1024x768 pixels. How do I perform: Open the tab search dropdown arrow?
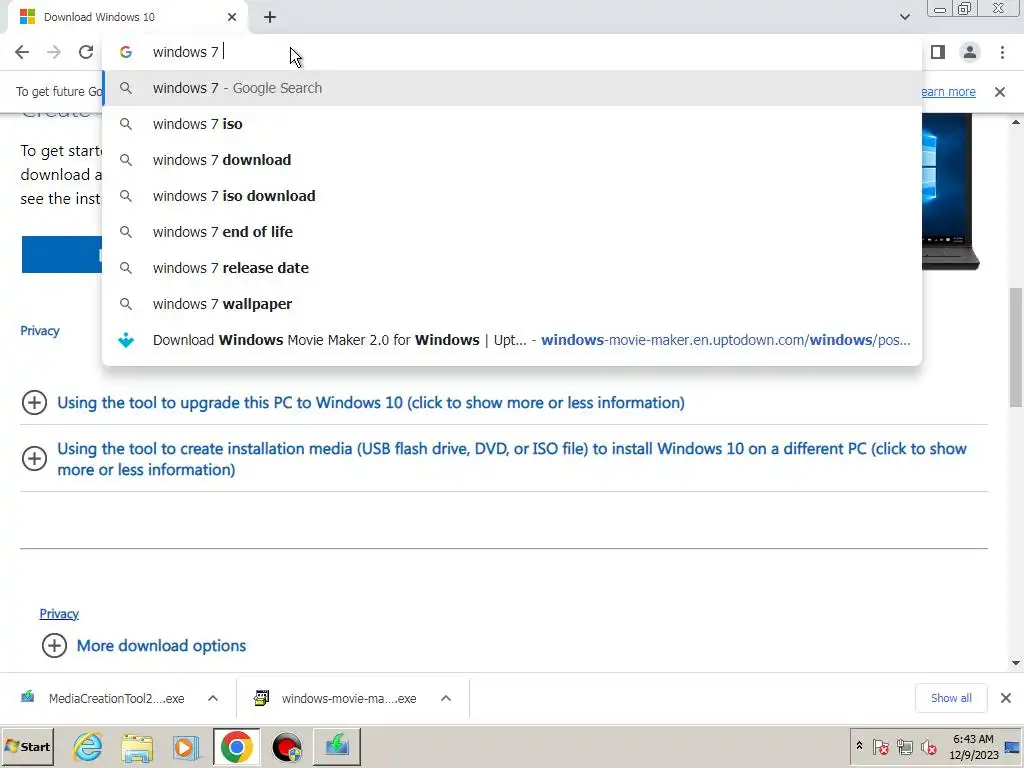(x=904, y=17)
